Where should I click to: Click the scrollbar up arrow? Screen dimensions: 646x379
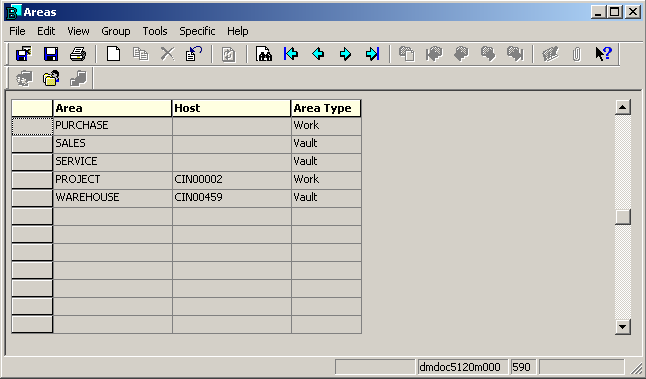pos(623,107)
